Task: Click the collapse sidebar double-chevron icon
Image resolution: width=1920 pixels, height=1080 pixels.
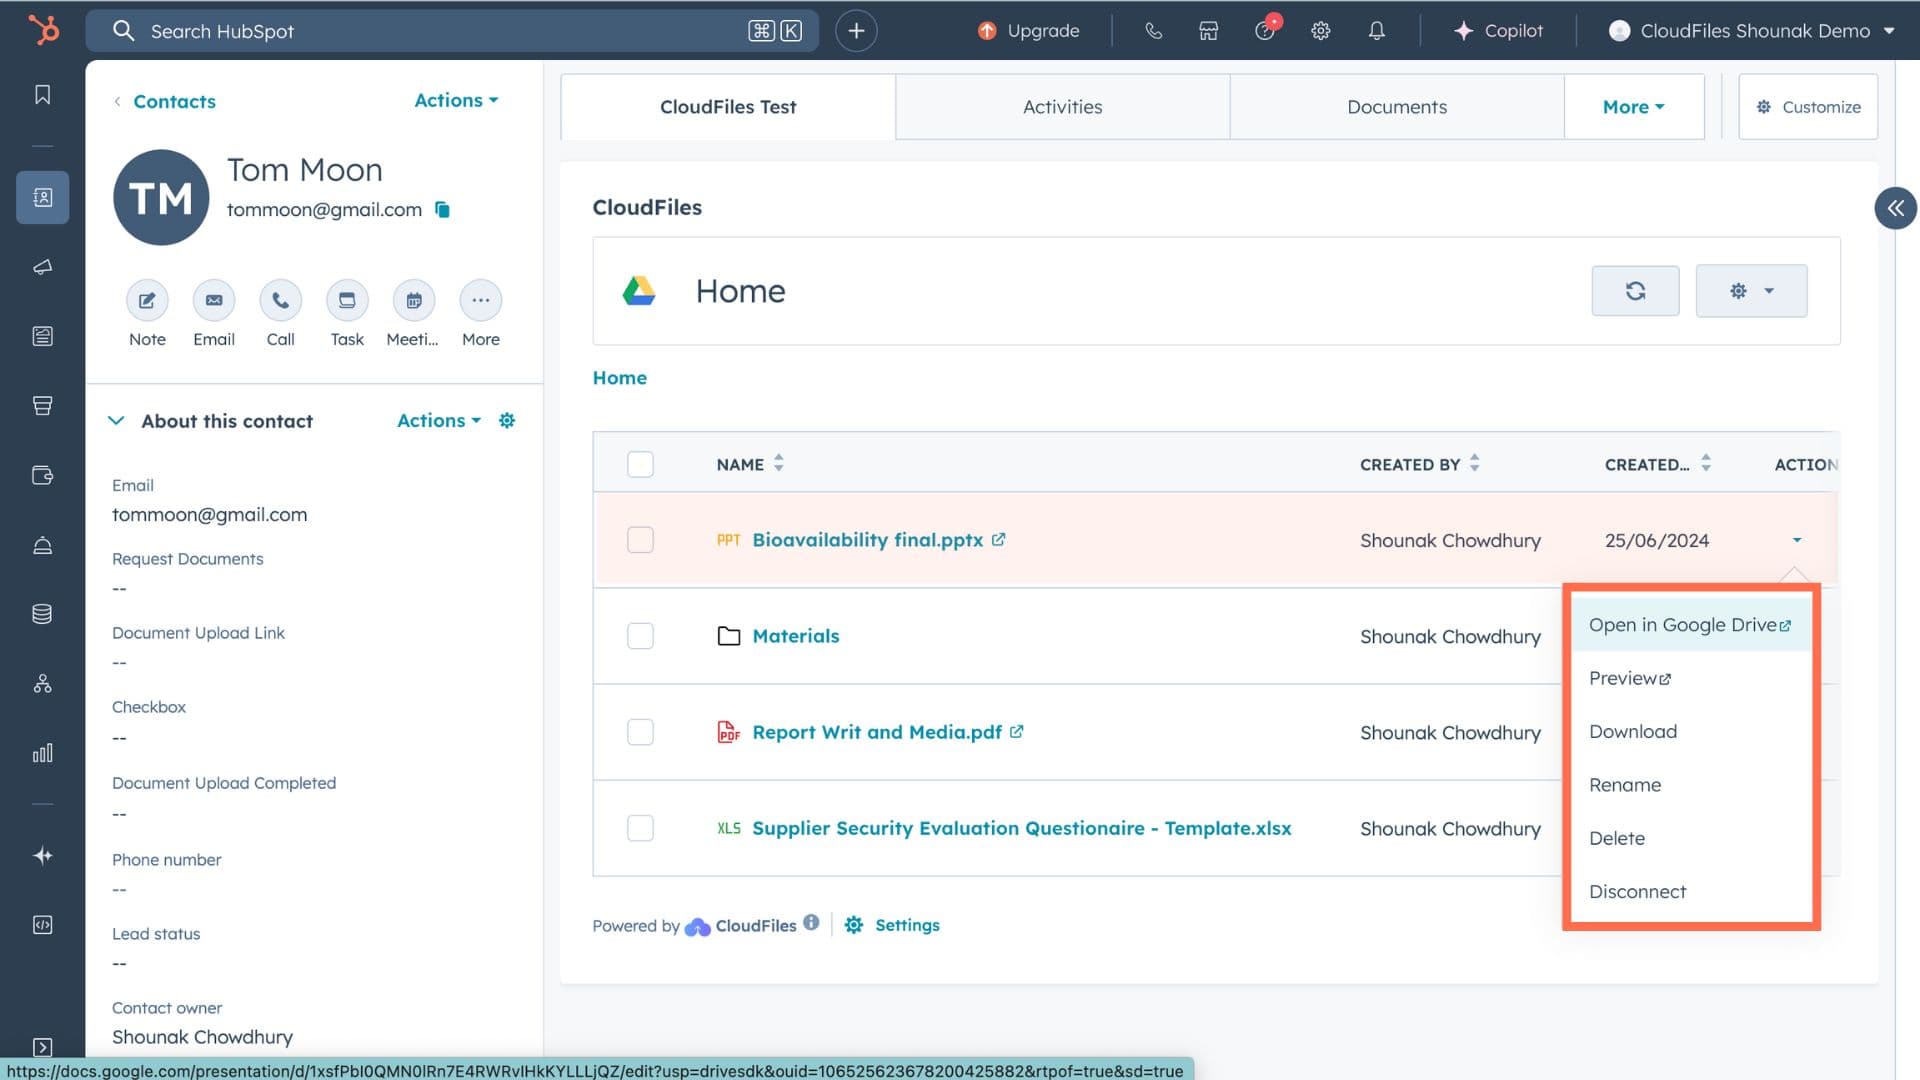Action: tap(1895, 208)
